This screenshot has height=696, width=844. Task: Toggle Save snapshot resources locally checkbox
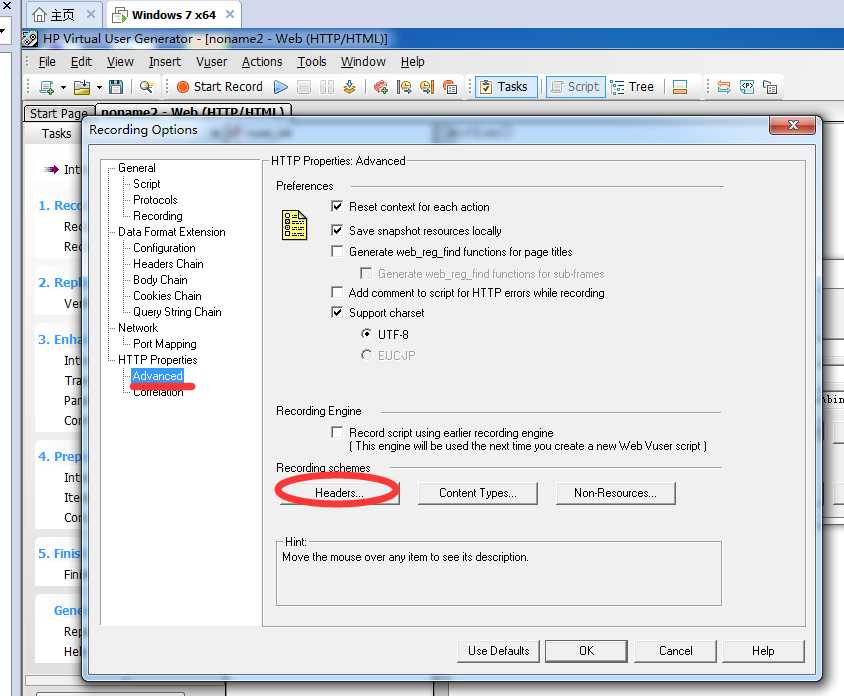click(337, 230)
